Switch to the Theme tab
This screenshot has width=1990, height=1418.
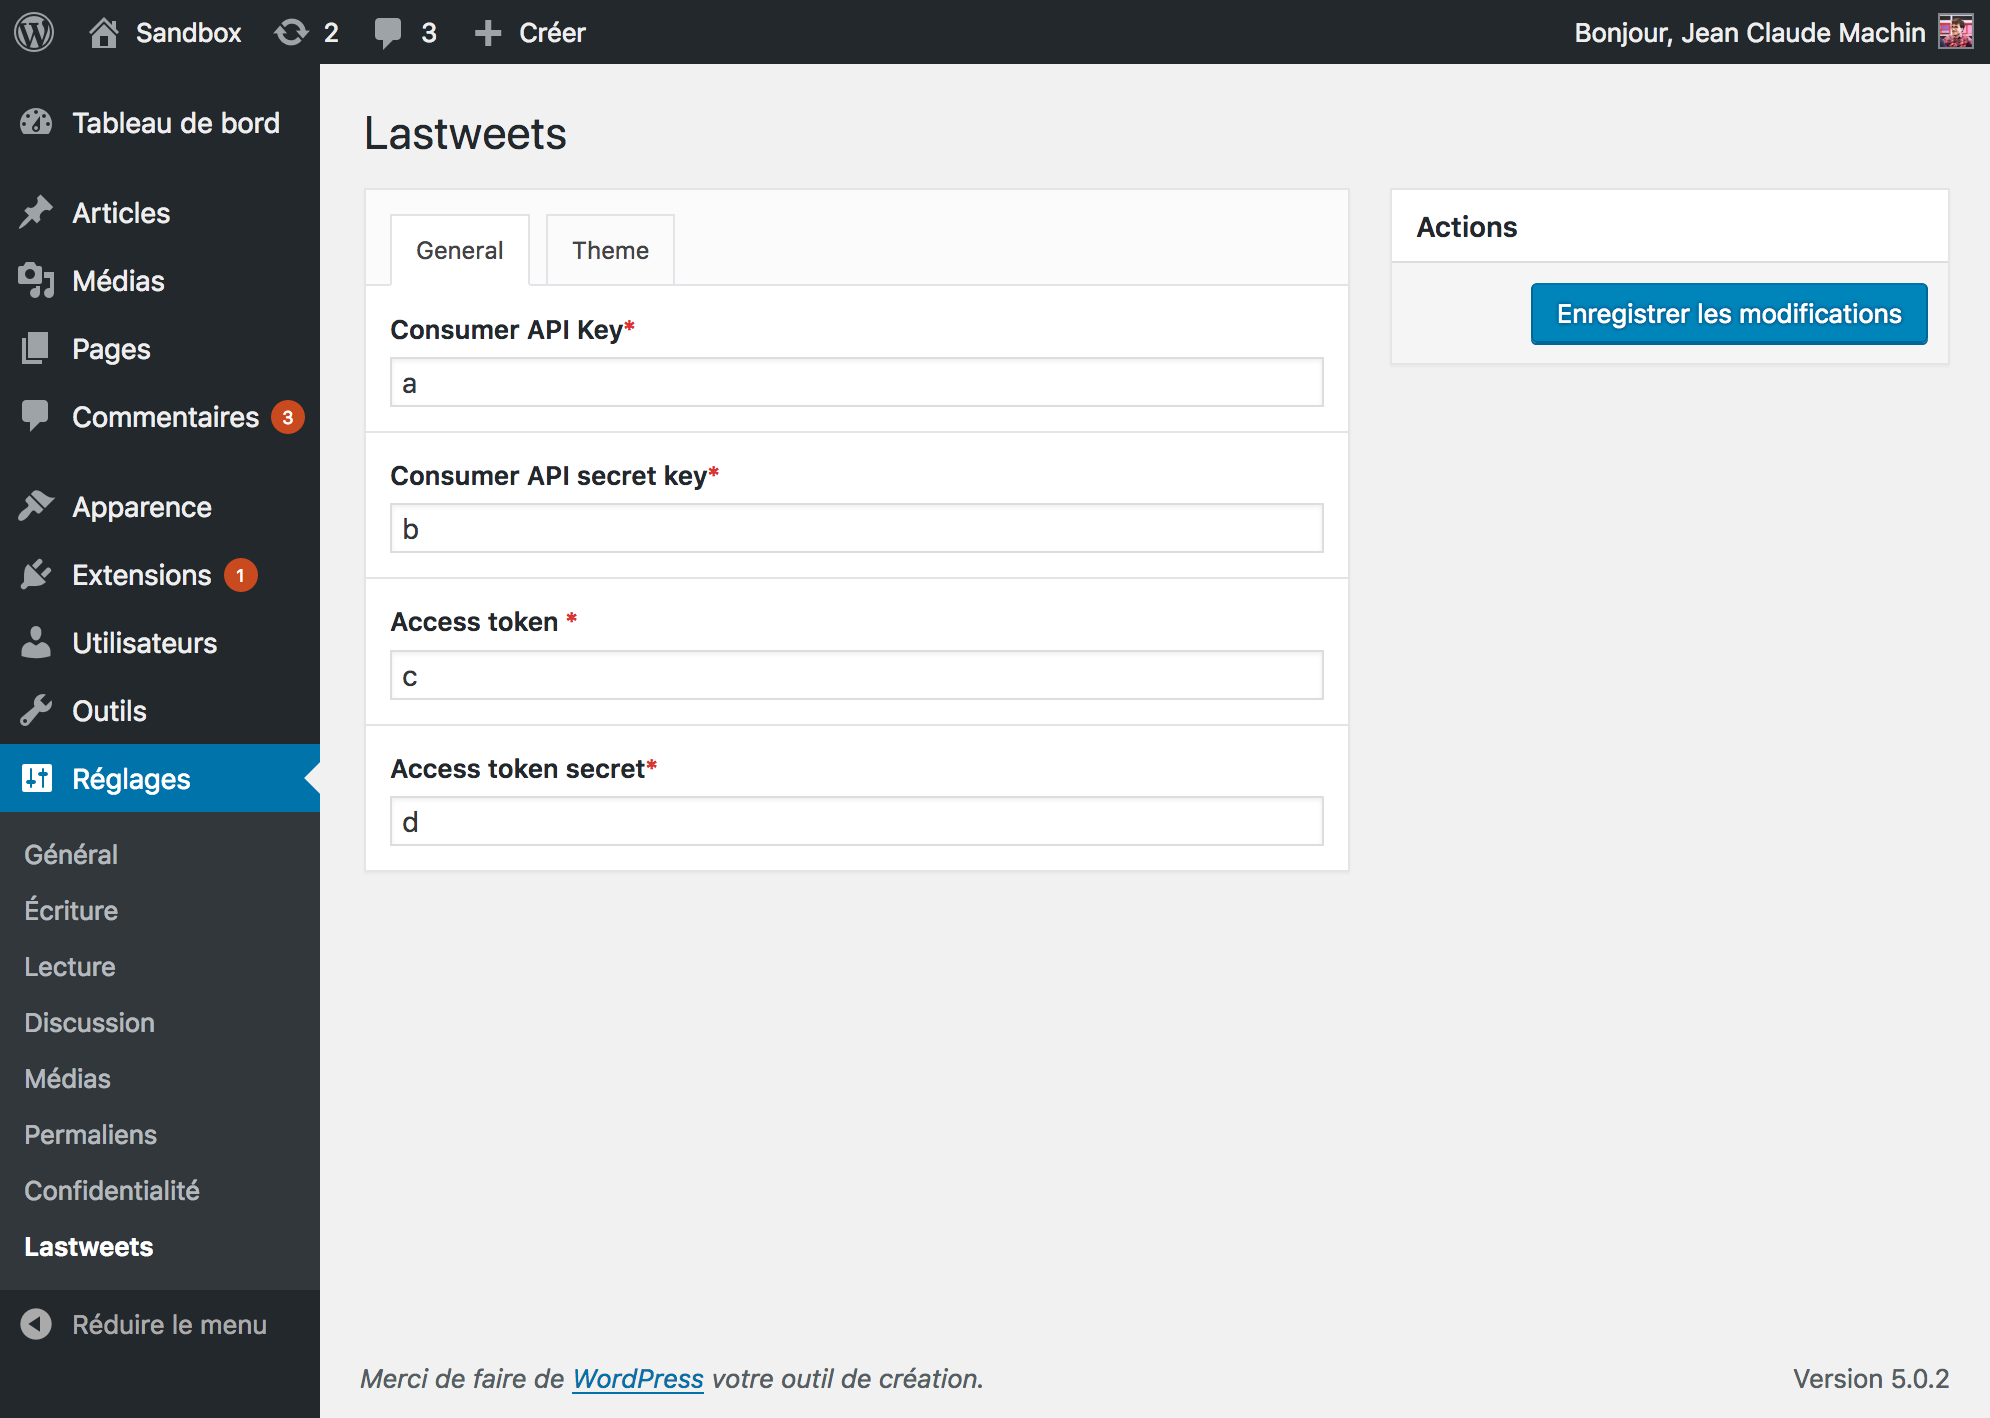pyautogui.click(x=610, y=250)
